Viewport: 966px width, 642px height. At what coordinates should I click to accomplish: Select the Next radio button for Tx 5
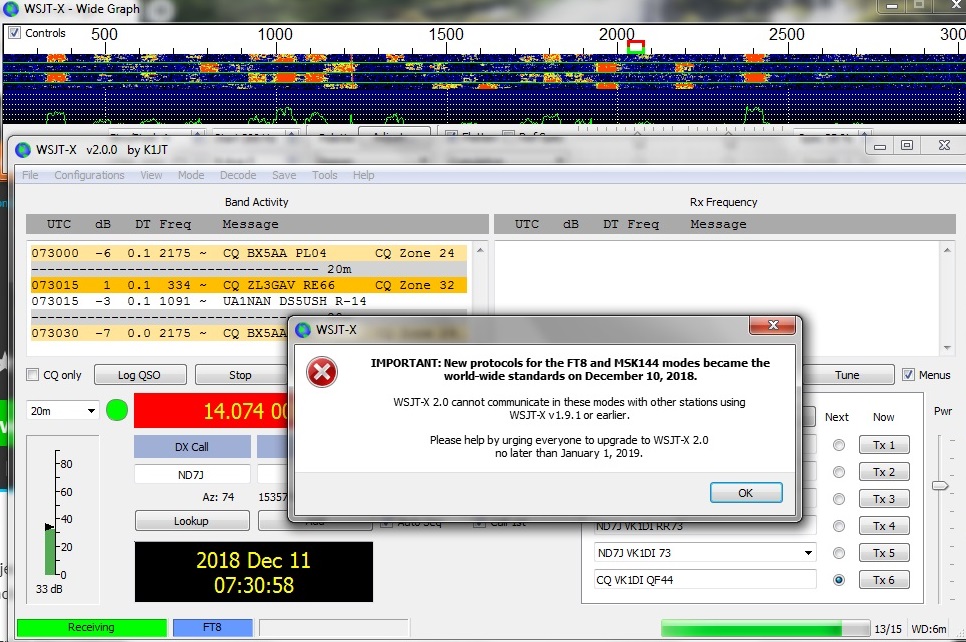pos(838,553)
